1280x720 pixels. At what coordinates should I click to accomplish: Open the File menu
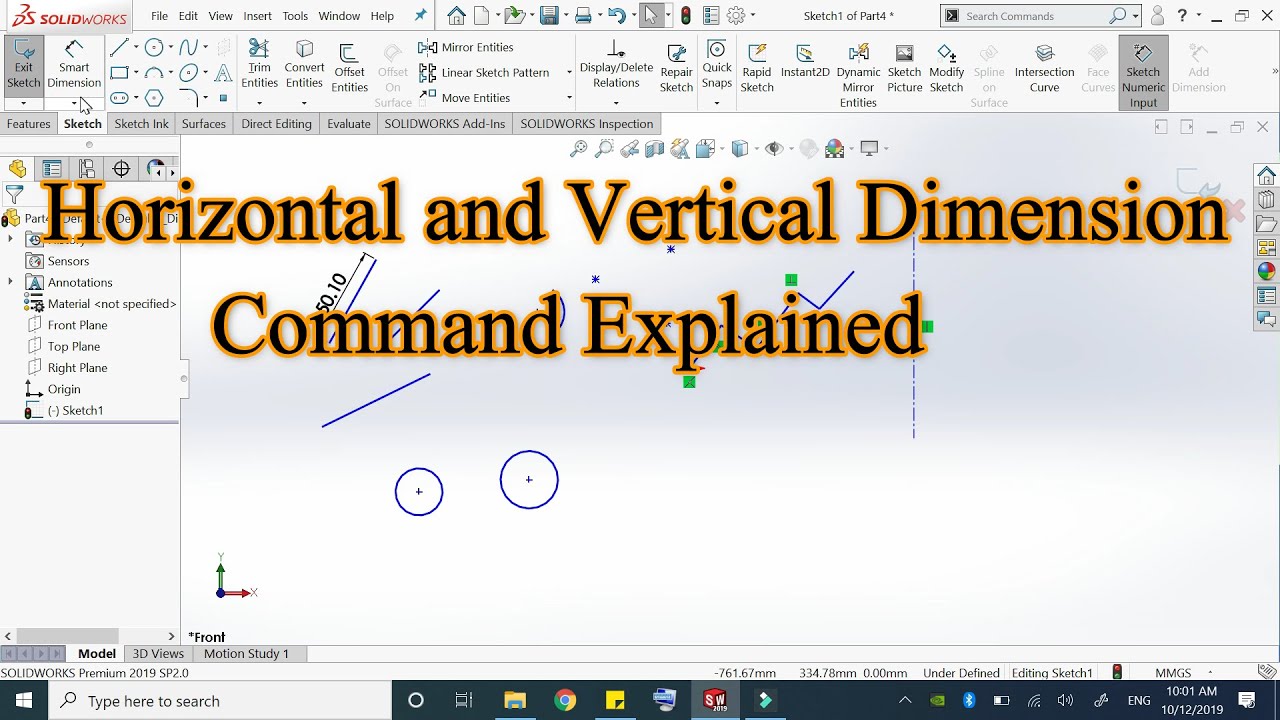[x=159, y=16]
